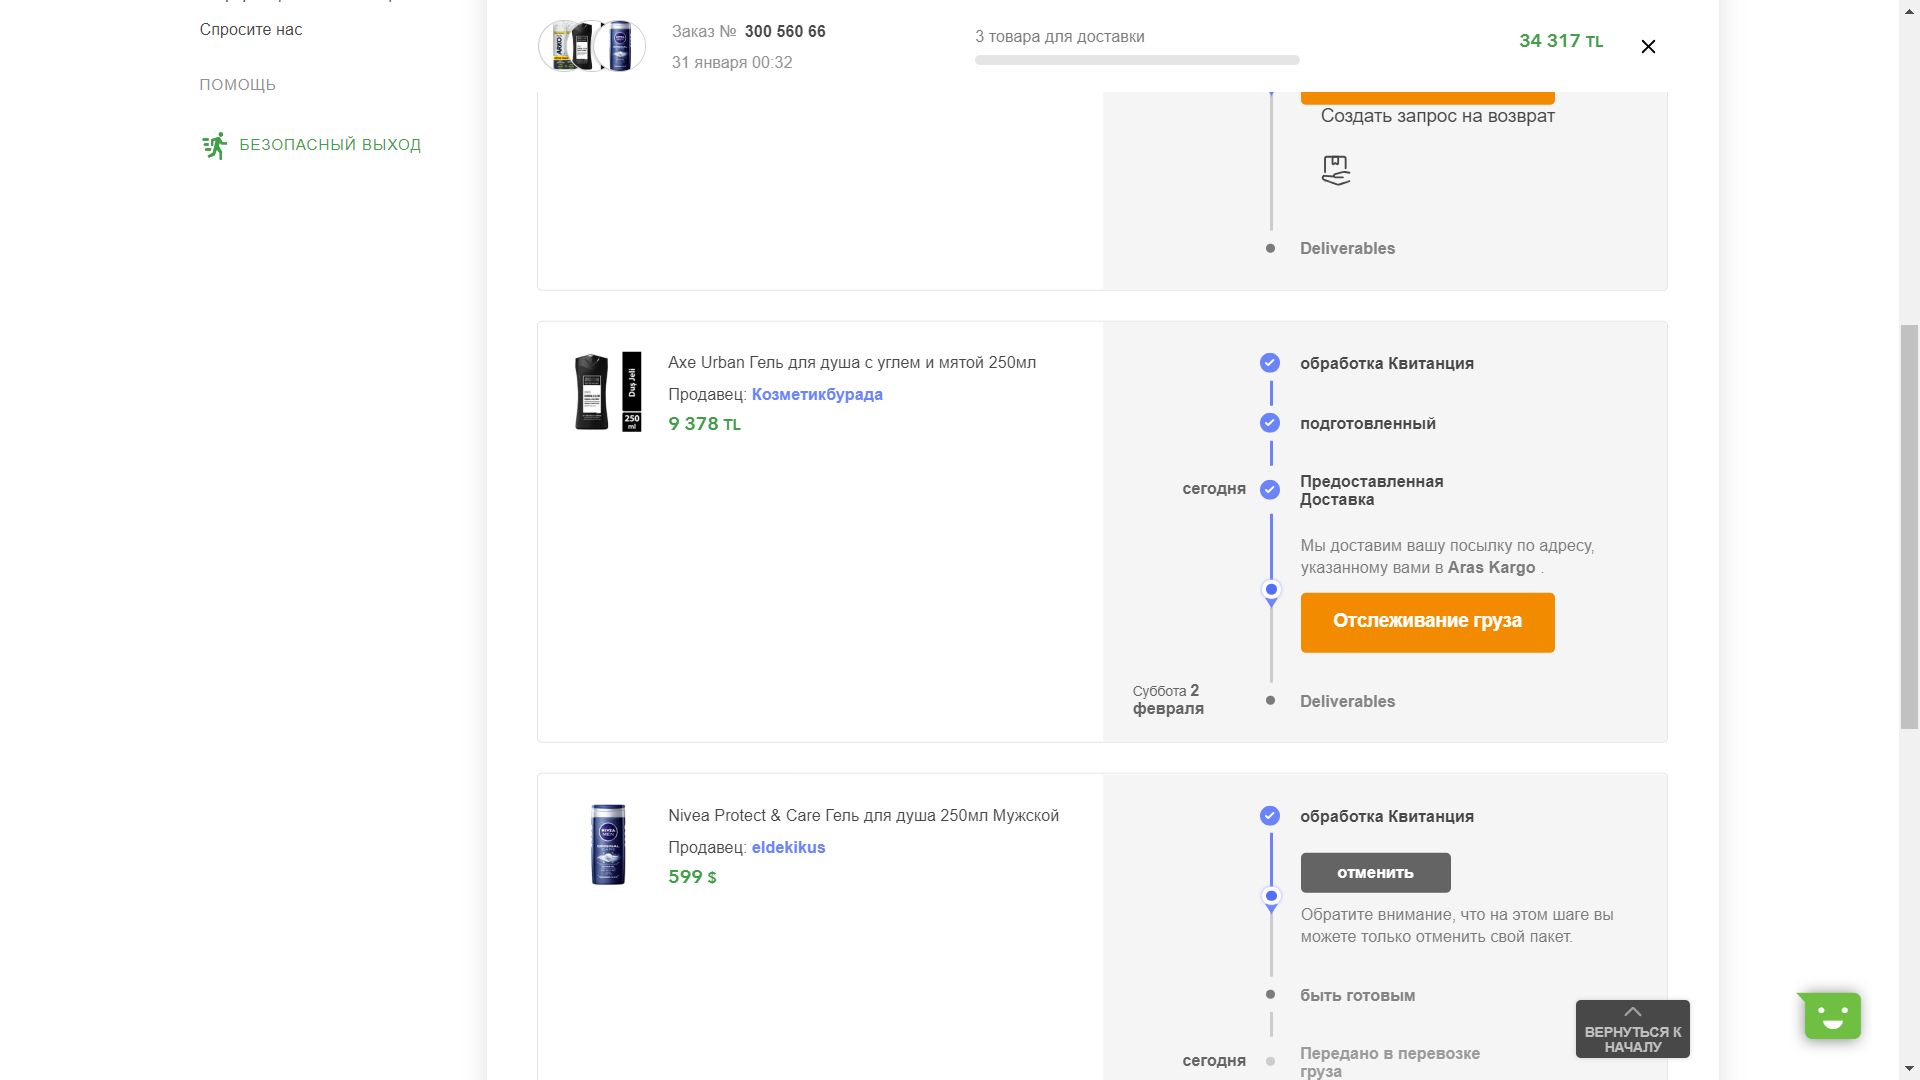This screenshot has height=1080, width=1920.
Task: Click the safe exit running-man icon
Action: (x=214, y=146)
